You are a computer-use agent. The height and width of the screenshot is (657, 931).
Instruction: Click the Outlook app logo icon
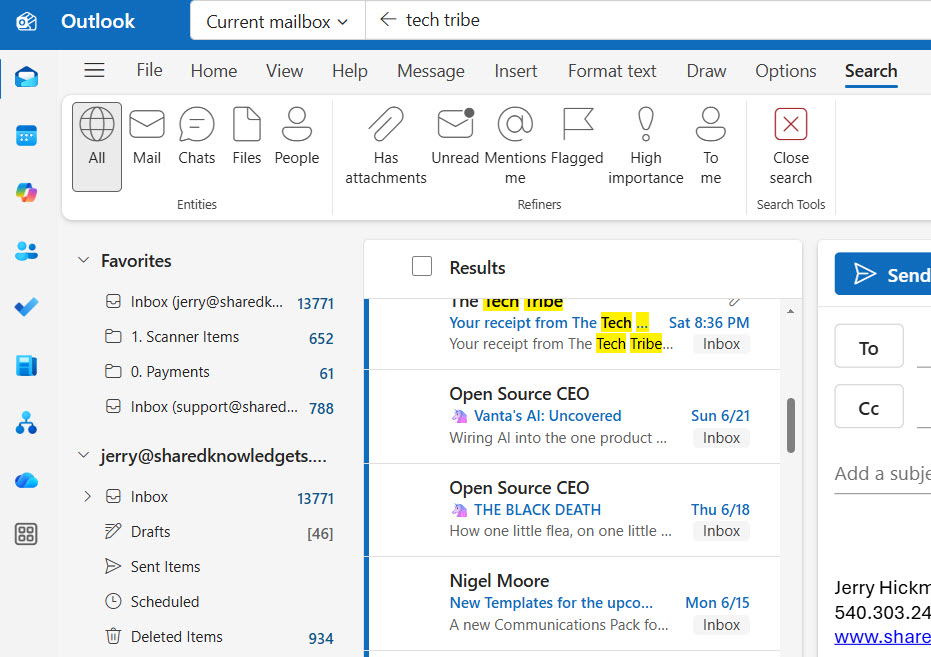coord(26,22)
